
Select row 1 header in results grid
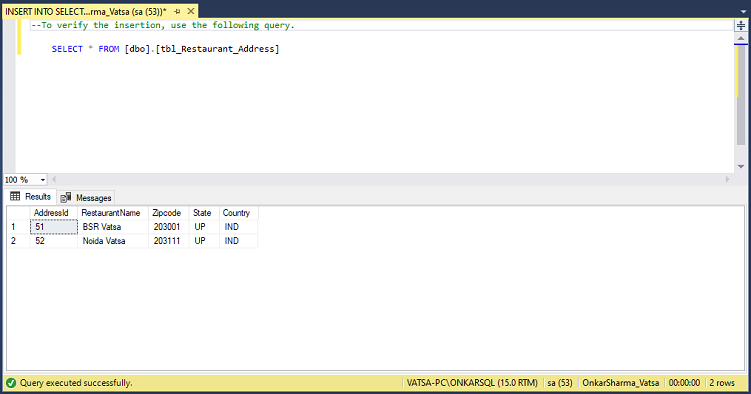pos(18,227)
